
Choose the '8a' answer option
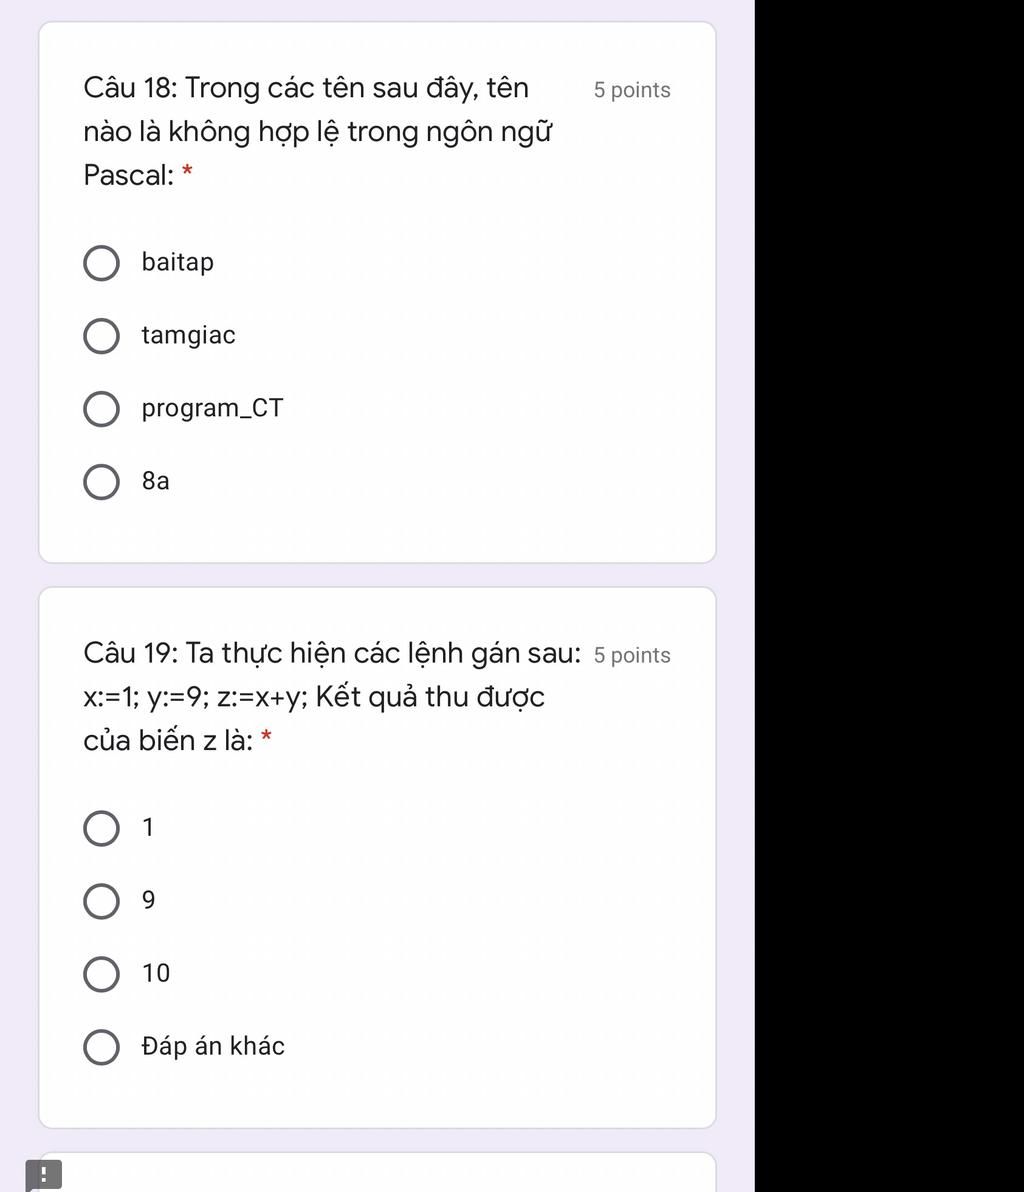(x=101, y=482)
